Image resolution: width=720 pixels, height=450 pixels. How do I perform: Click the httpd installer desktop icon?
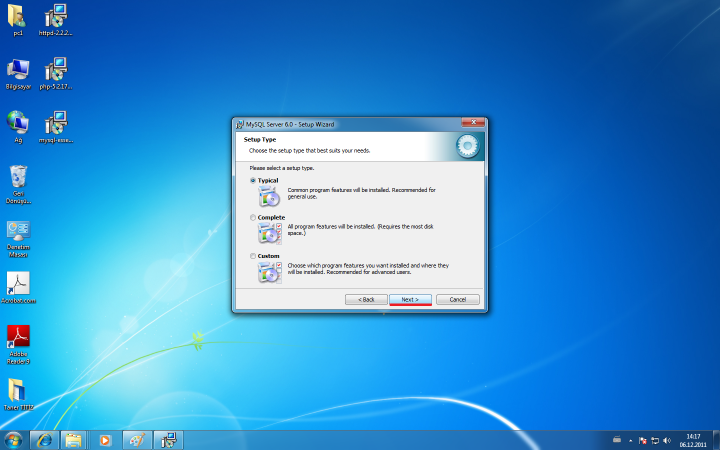pos(56,17)
